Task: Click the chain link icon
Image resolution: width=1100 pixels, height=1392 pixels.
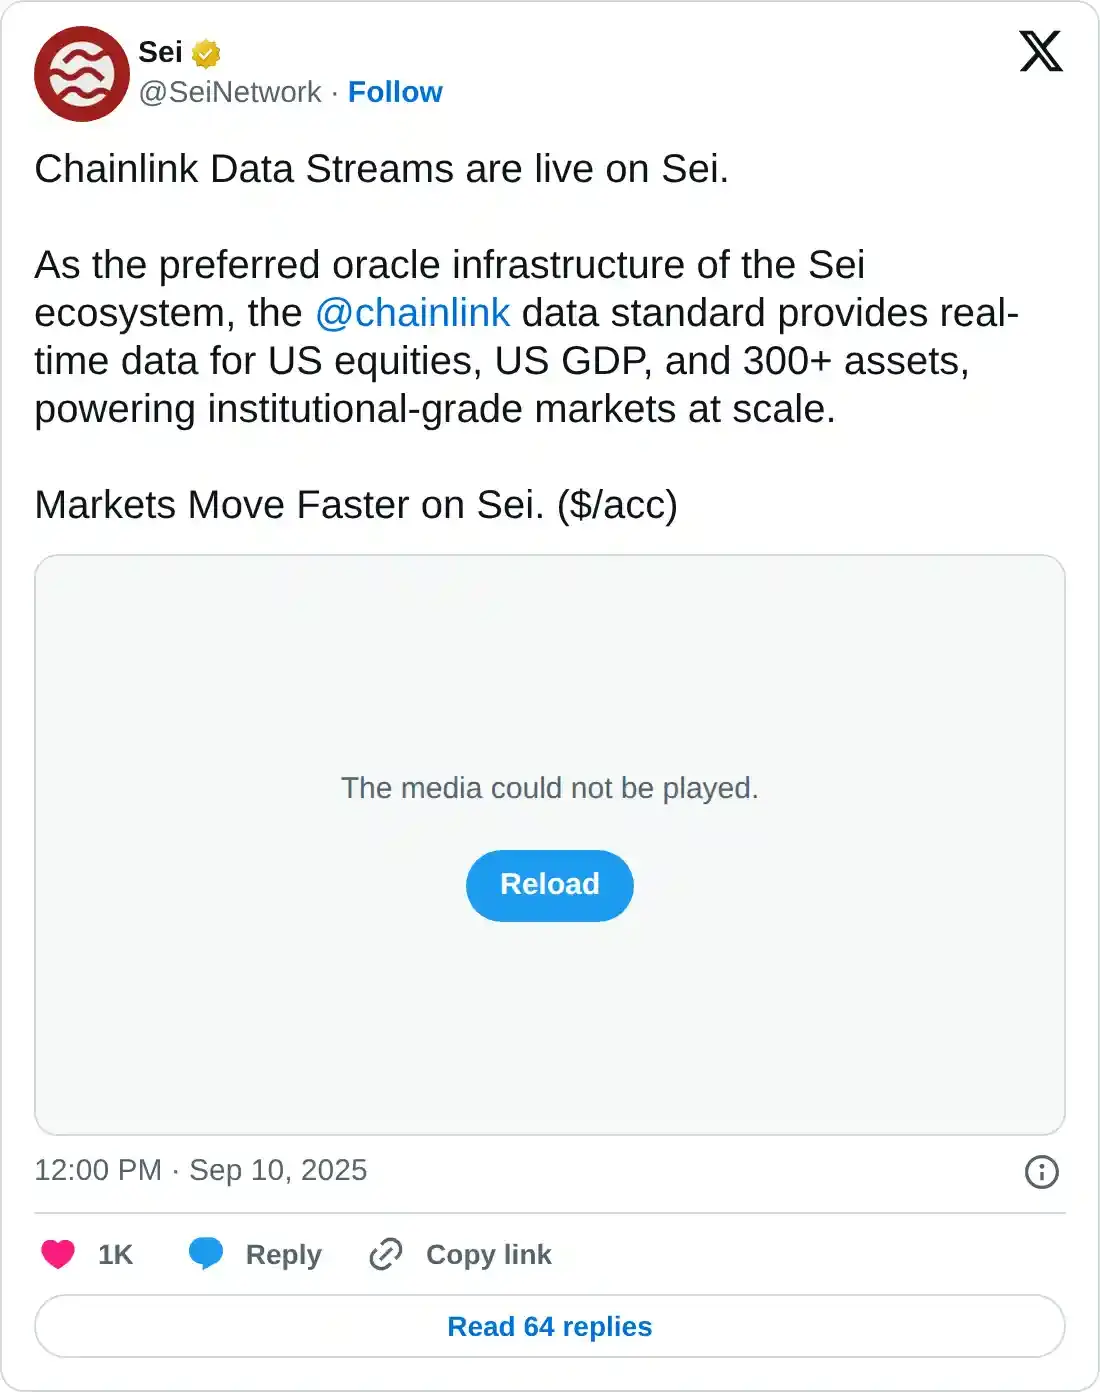Action: pos(386,1254)
